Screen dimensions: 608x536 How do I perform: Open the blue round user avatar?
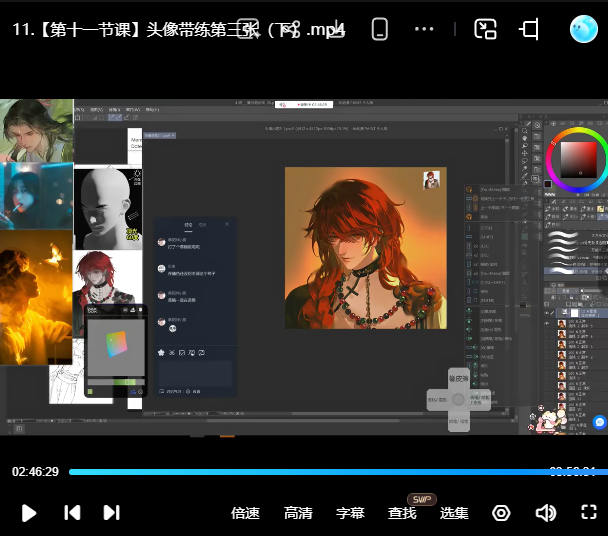[584, 29]
